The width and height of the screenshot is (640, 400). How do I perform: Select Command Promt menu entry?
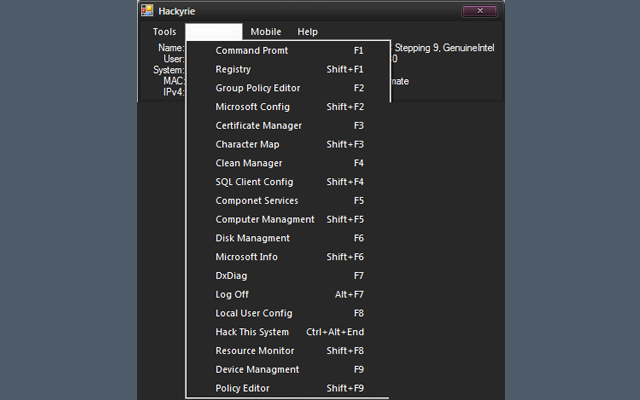tap(251, 50)
